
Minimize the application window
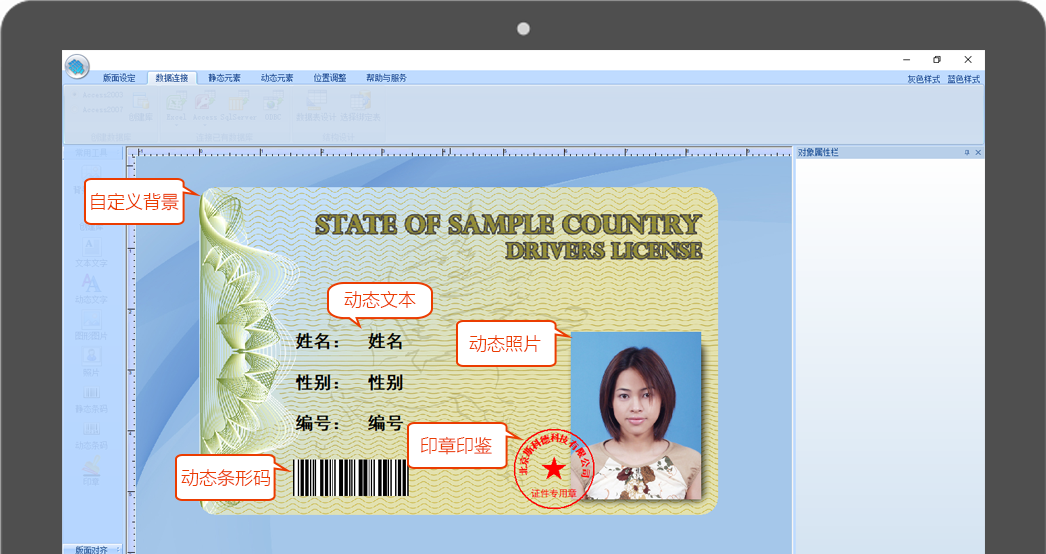(x=906, y=60)
